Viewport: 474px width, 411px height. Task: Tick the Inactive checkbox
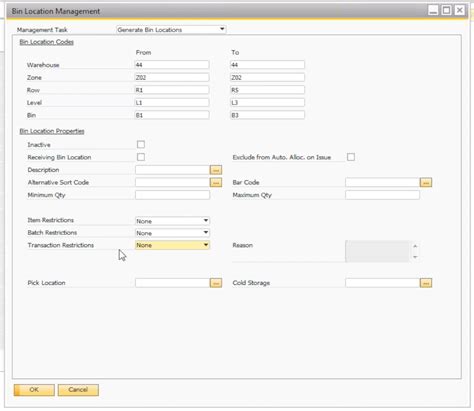(x=141, y=144)
